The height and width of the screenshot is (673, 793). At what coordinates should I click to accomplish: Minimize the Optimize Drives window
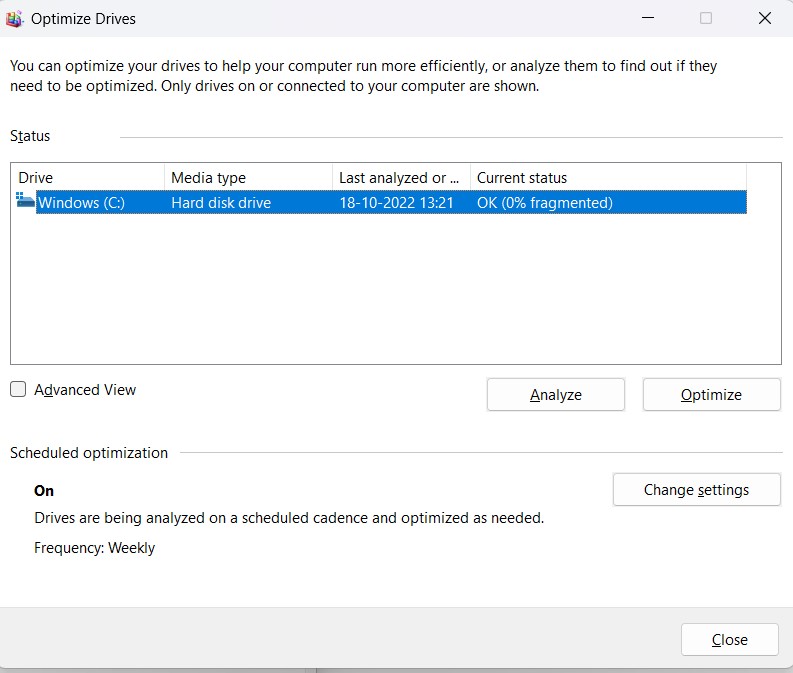pos(648,18)
